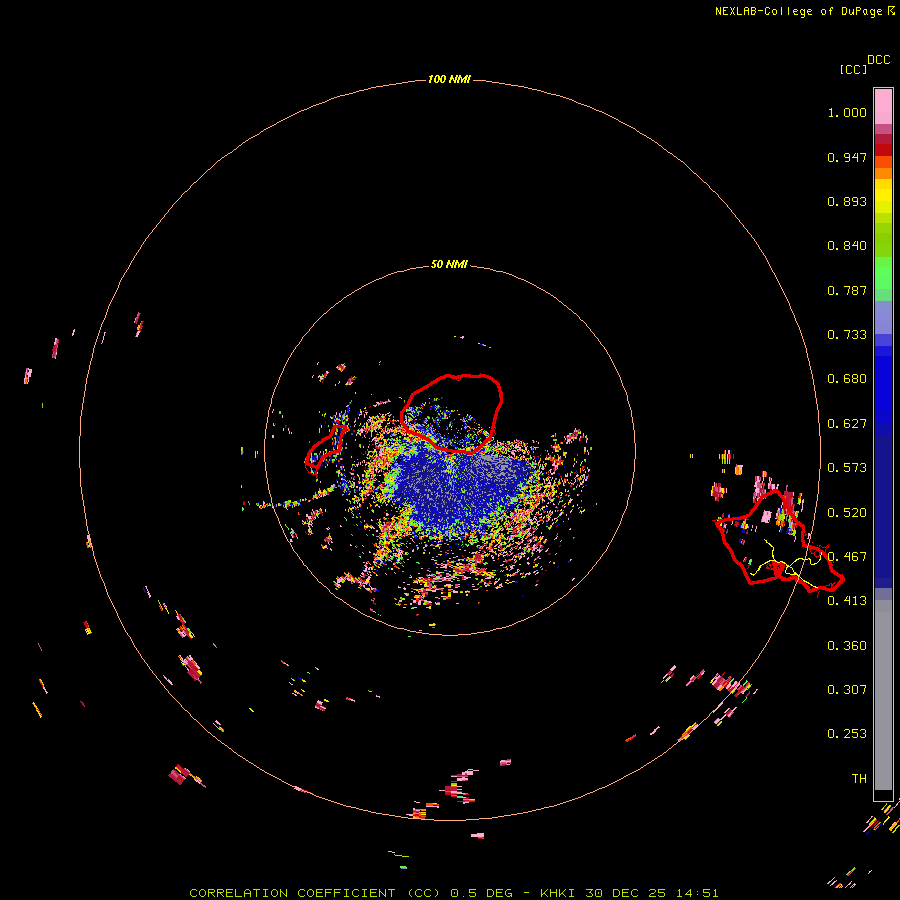This screenshot has width=900, height=900.
Task: Click the 0.947 legend value
Action: click(847, 157)
